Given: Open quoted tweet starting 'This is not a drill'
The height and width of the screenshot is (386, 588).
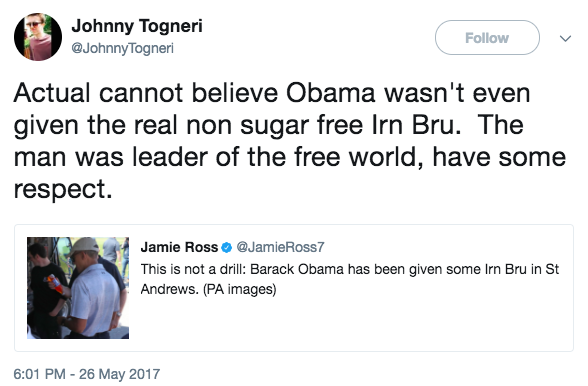Looking at the screenshot, I should coord(350,279).
